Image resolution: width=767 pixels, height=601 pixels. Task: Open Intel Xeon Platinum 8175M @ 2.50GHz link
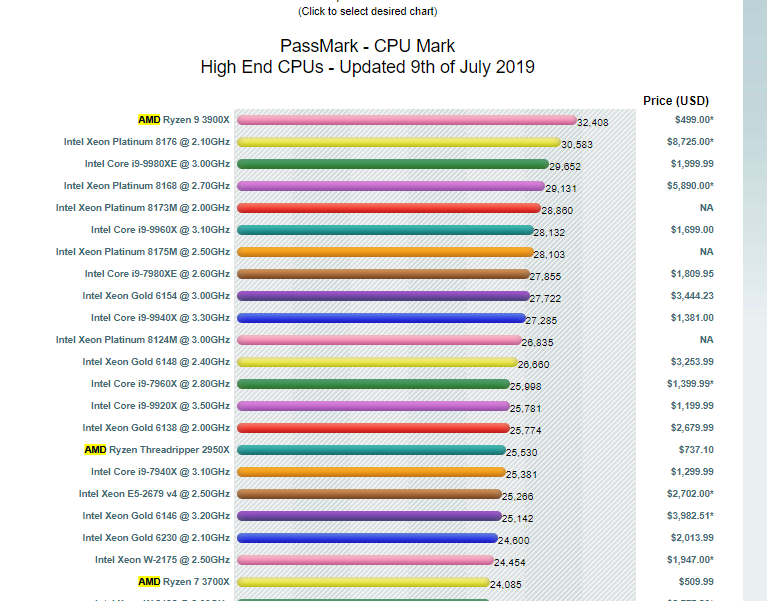pos(143,252)
